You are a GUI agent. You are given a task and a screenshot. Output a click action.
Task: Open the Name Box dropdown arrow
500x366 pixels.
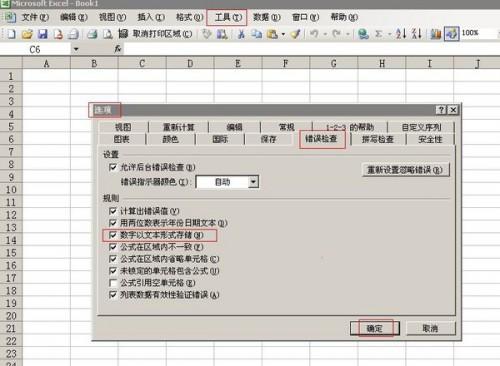click(76, 49)
